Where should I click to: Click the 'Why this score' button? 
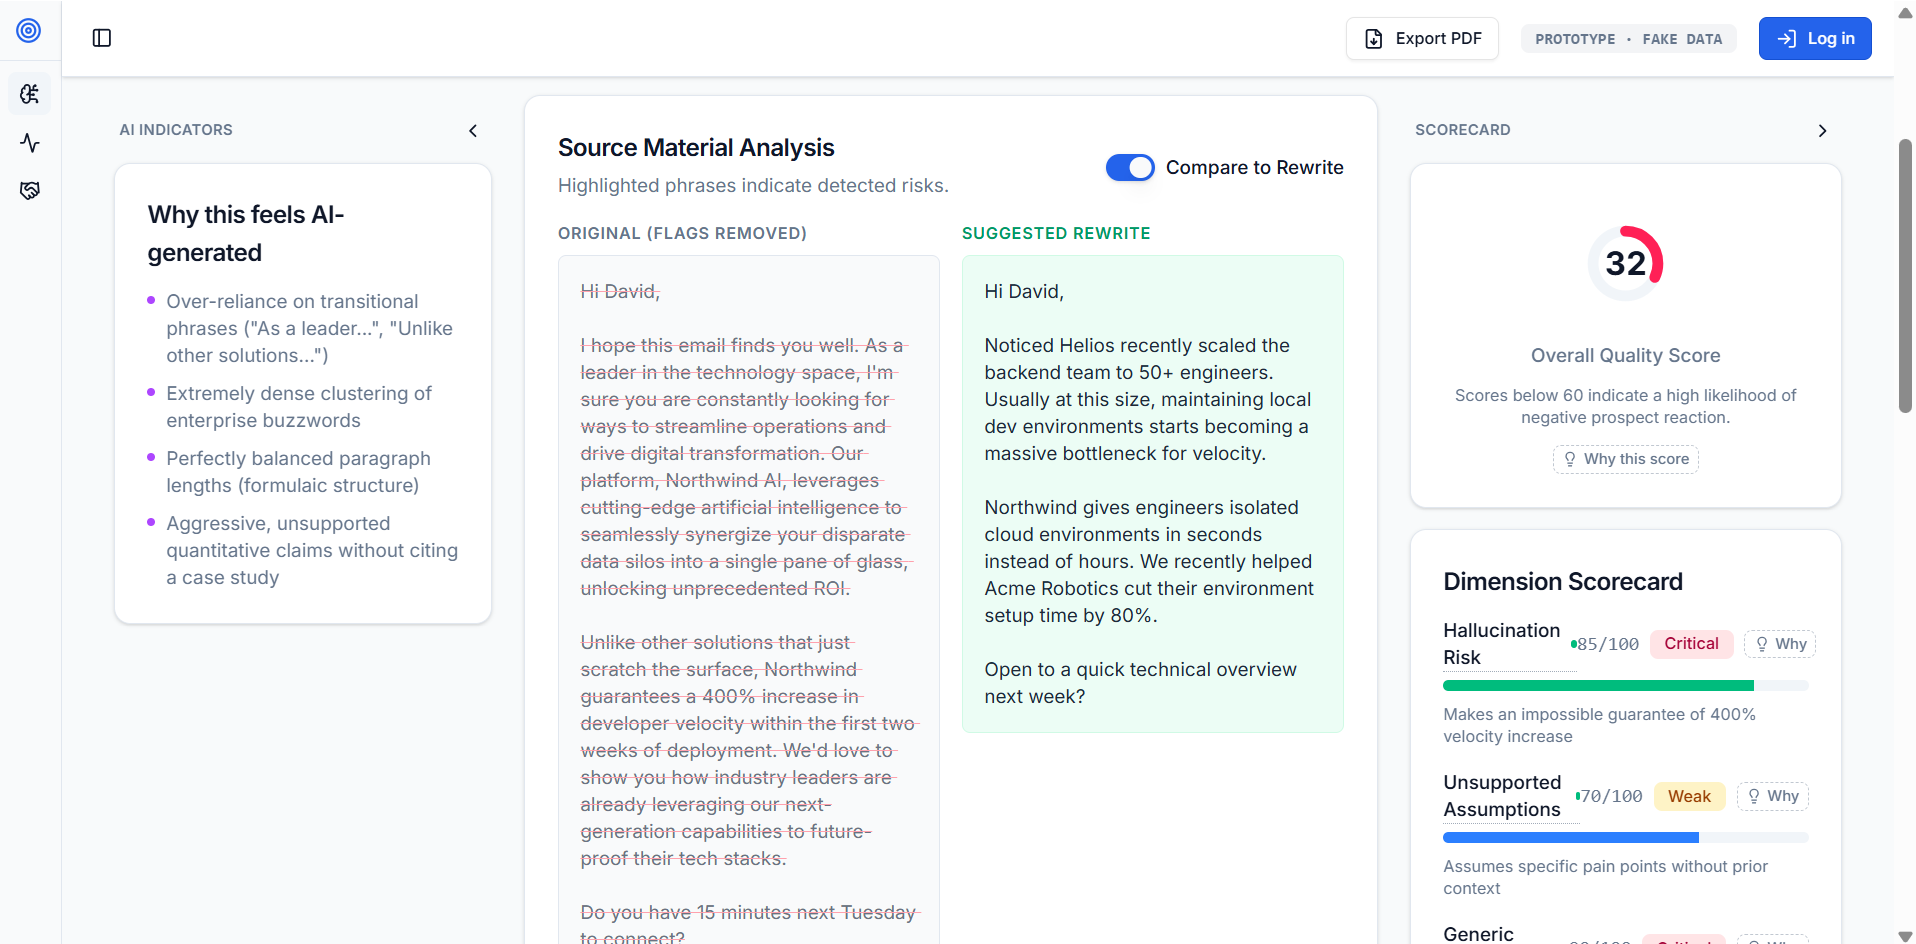tap(1626, 459)
